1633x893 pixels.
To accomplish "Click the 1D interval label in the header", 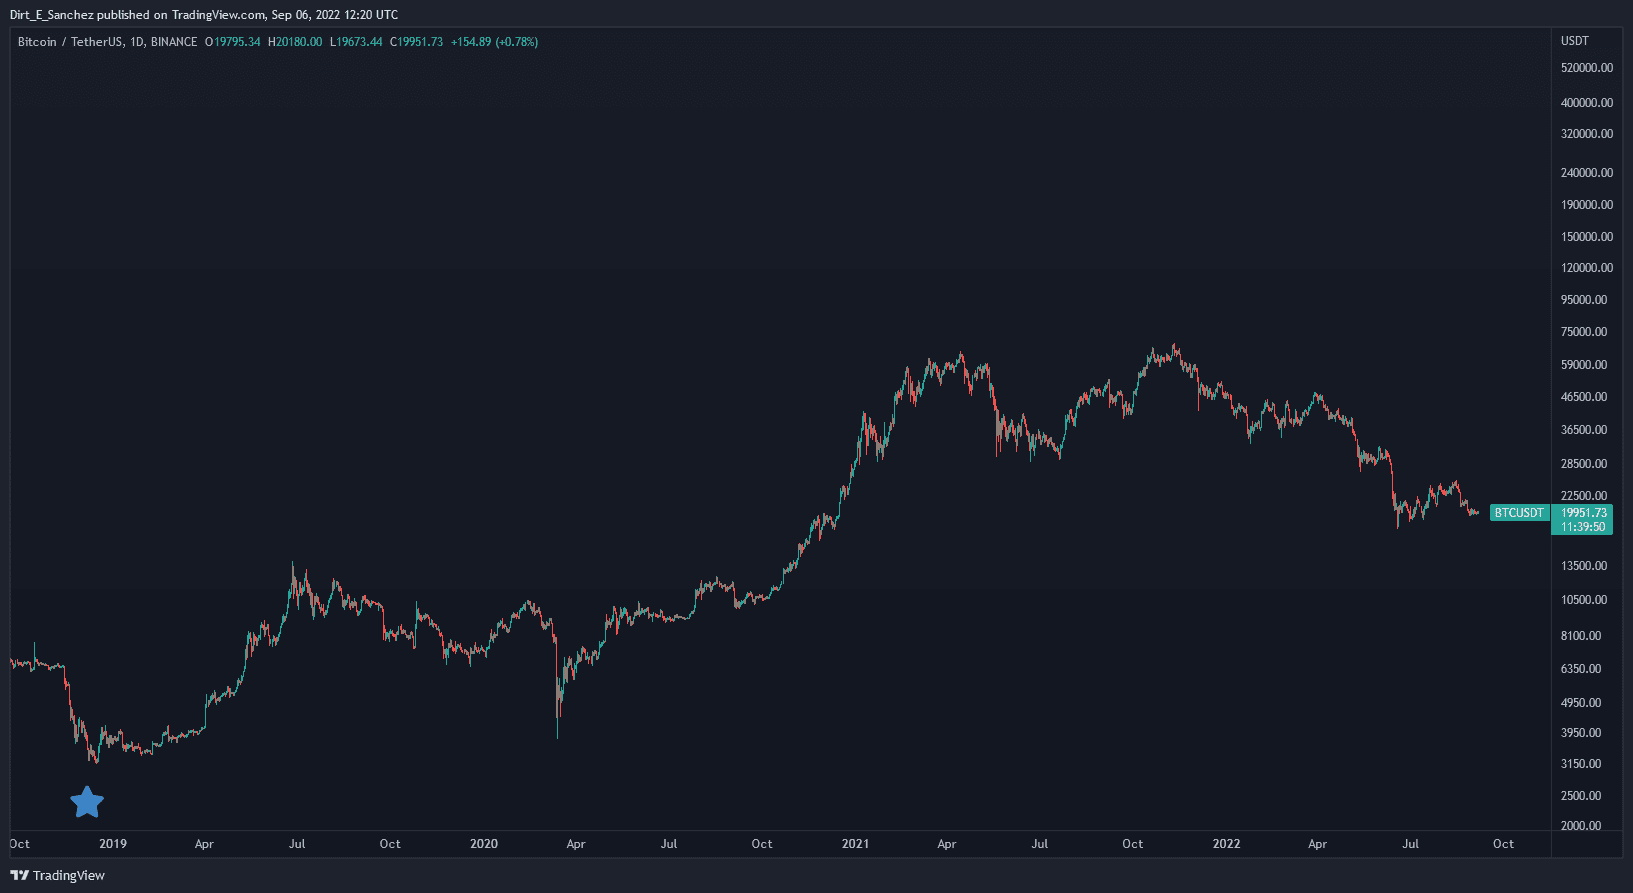I will [x=137, y=42].
